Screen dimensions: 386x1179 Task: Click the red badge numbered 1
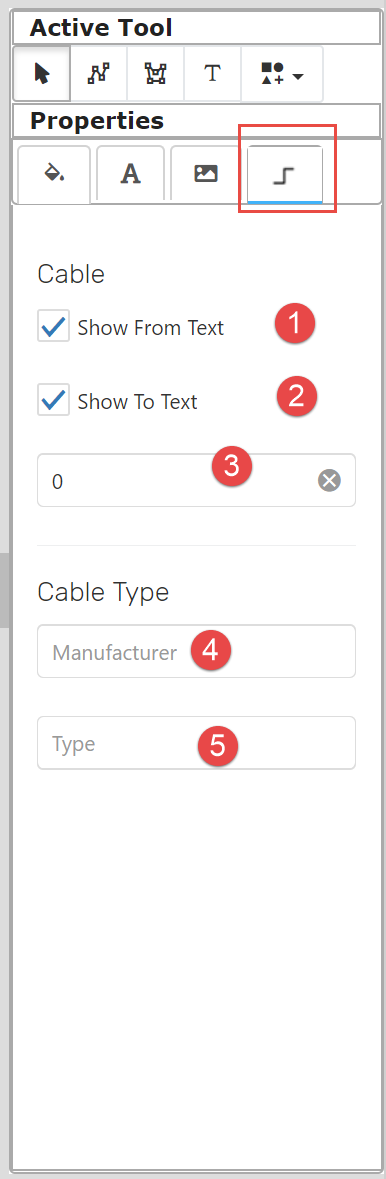tap(294, 324)
